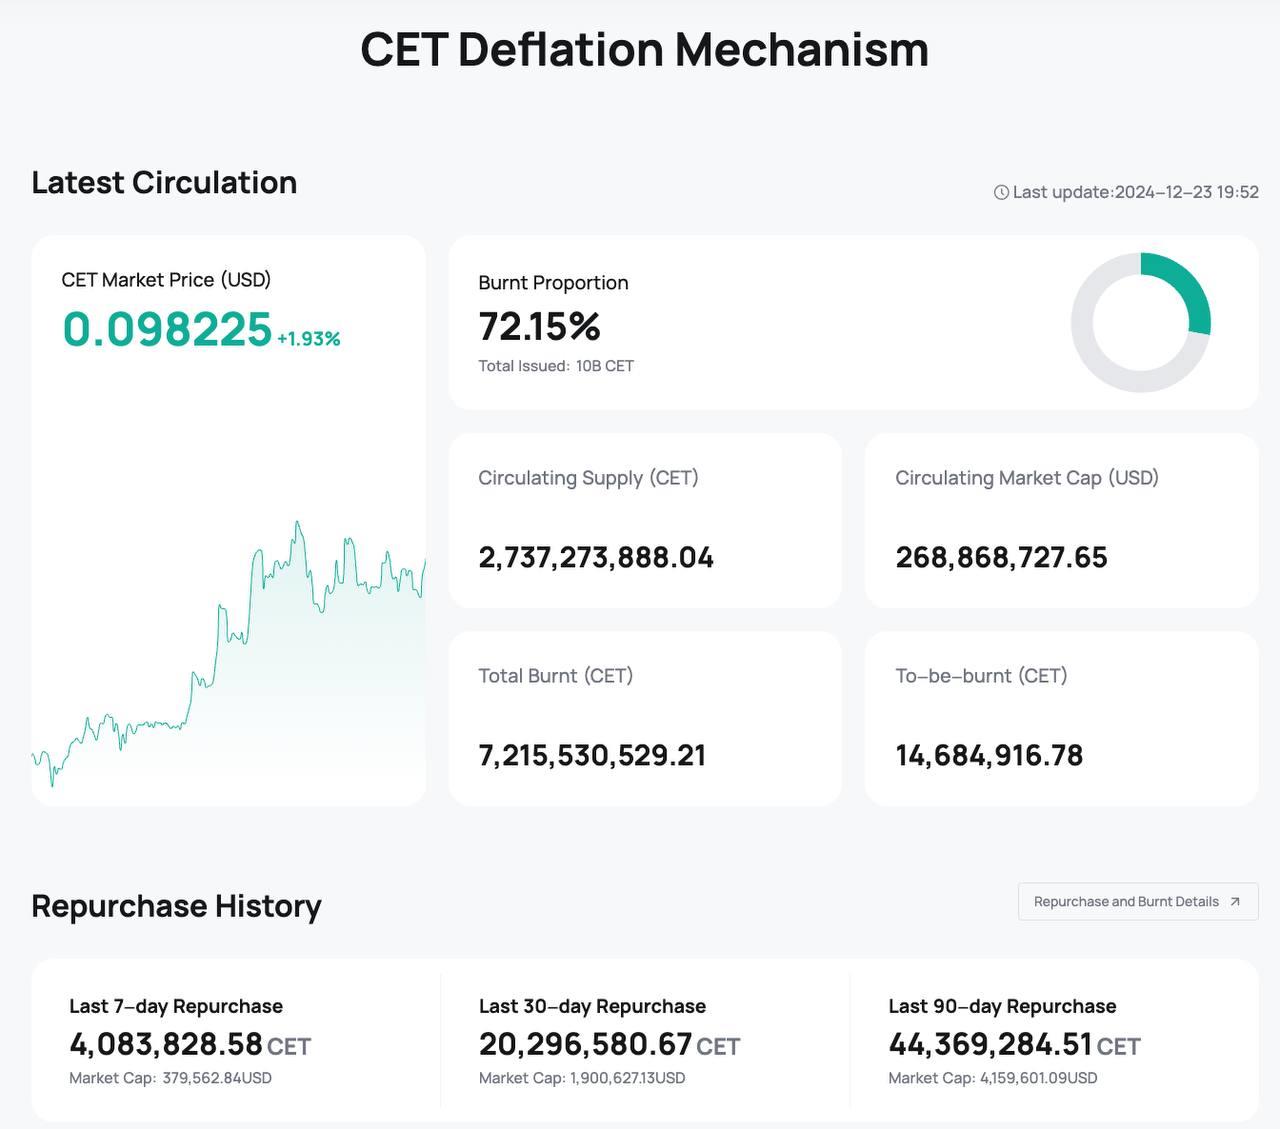Screen dimensions: 1280x1129
Task: Click the clock icon beside Last update
Action: coord(1001,192)
